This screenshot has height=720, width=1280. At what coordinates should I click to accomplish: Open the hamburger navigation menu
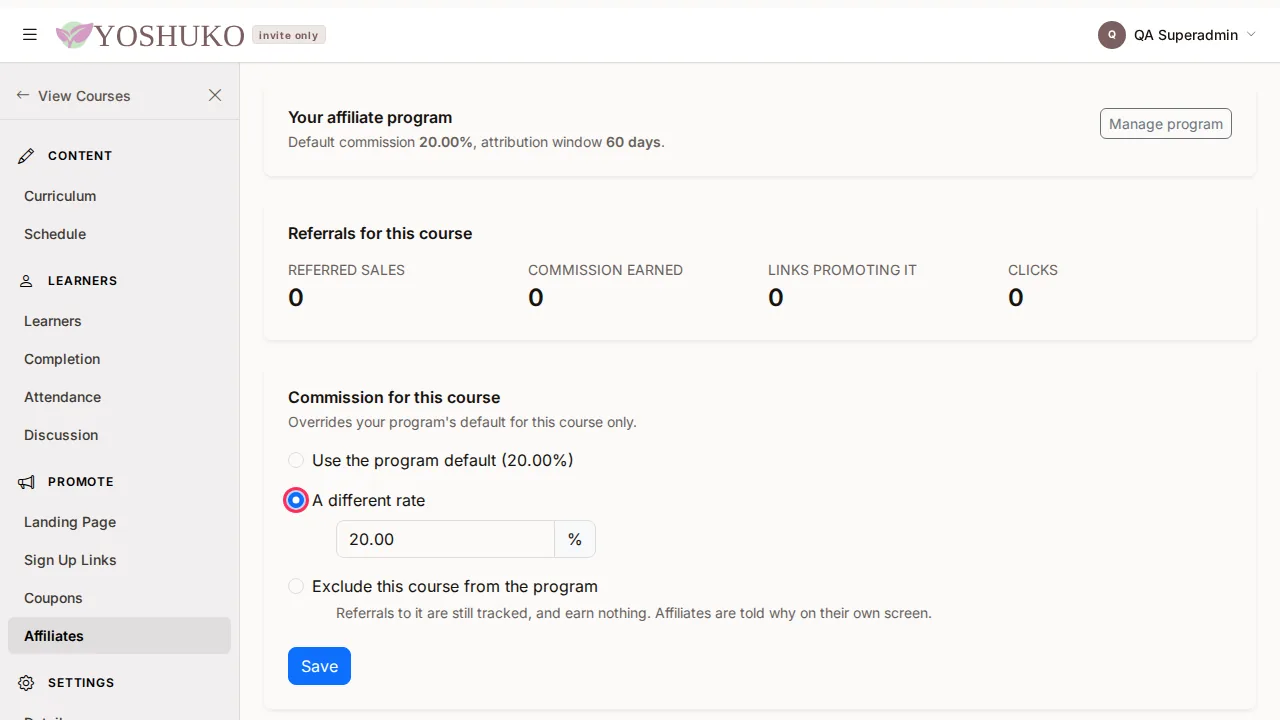point(30,35)
